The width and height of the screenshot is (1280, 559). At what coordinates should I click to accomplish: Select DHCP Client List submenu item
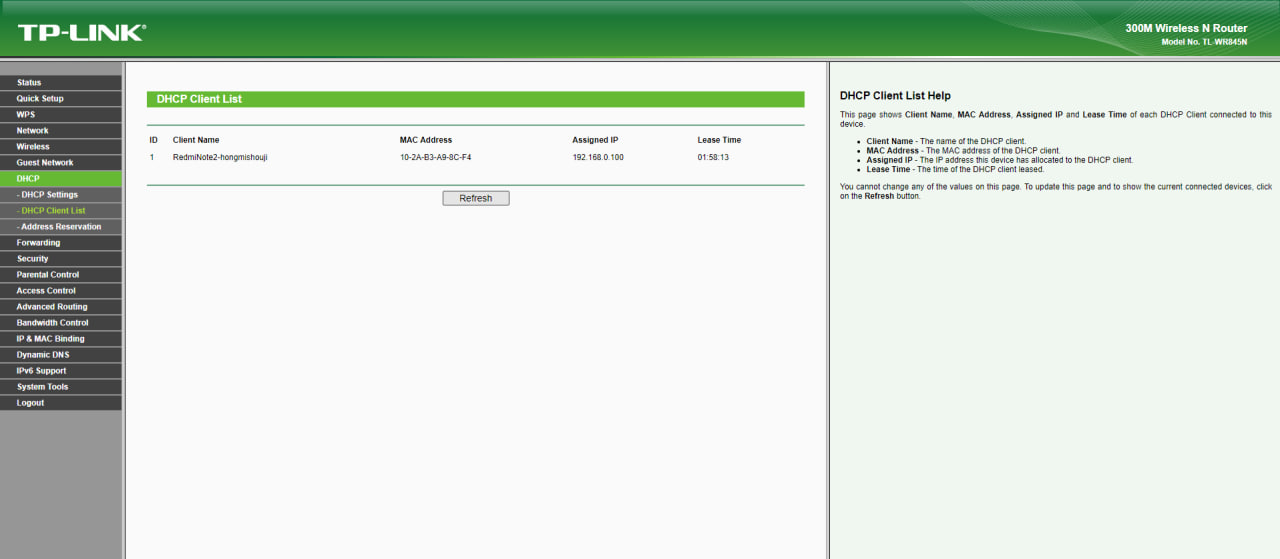coord(53,211)
